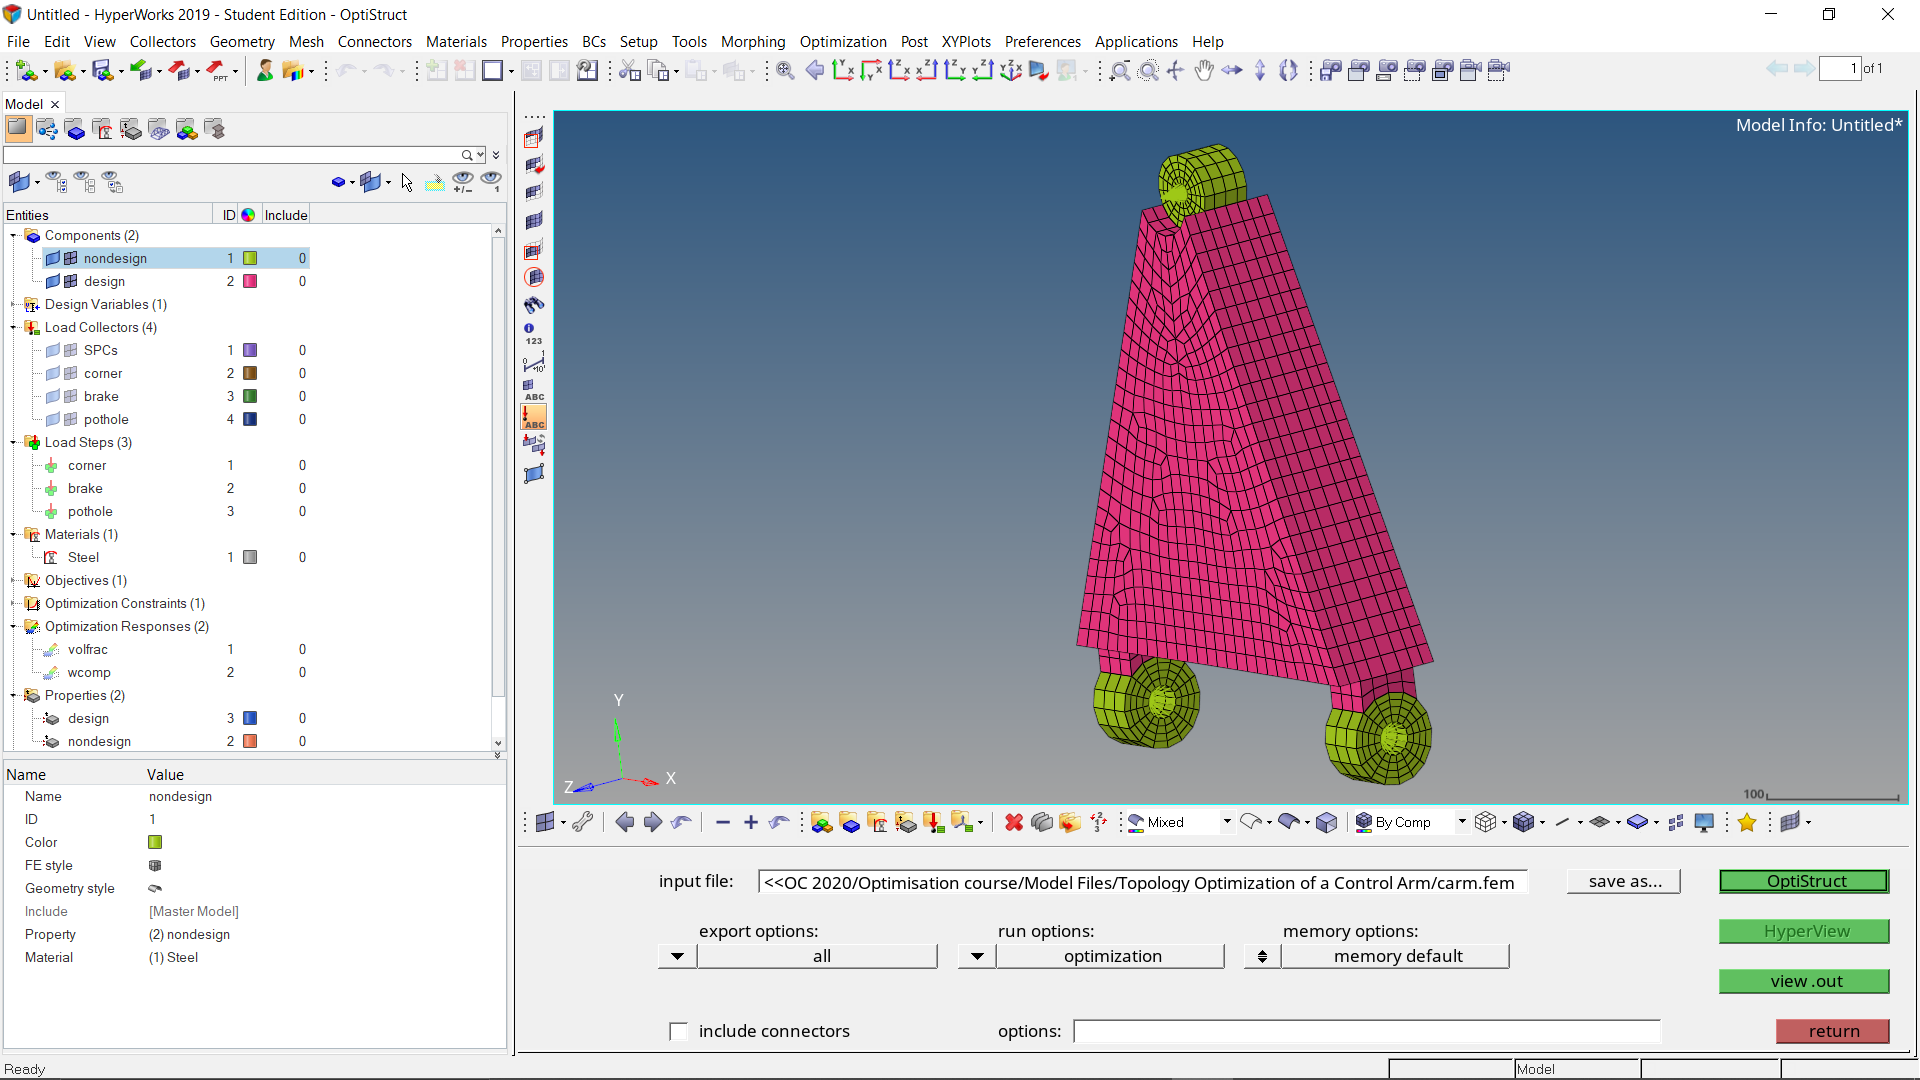Select the Cut elements scissors icon
The height and width of the screenshot is (1080, 1920).
[x=628, y=70]
